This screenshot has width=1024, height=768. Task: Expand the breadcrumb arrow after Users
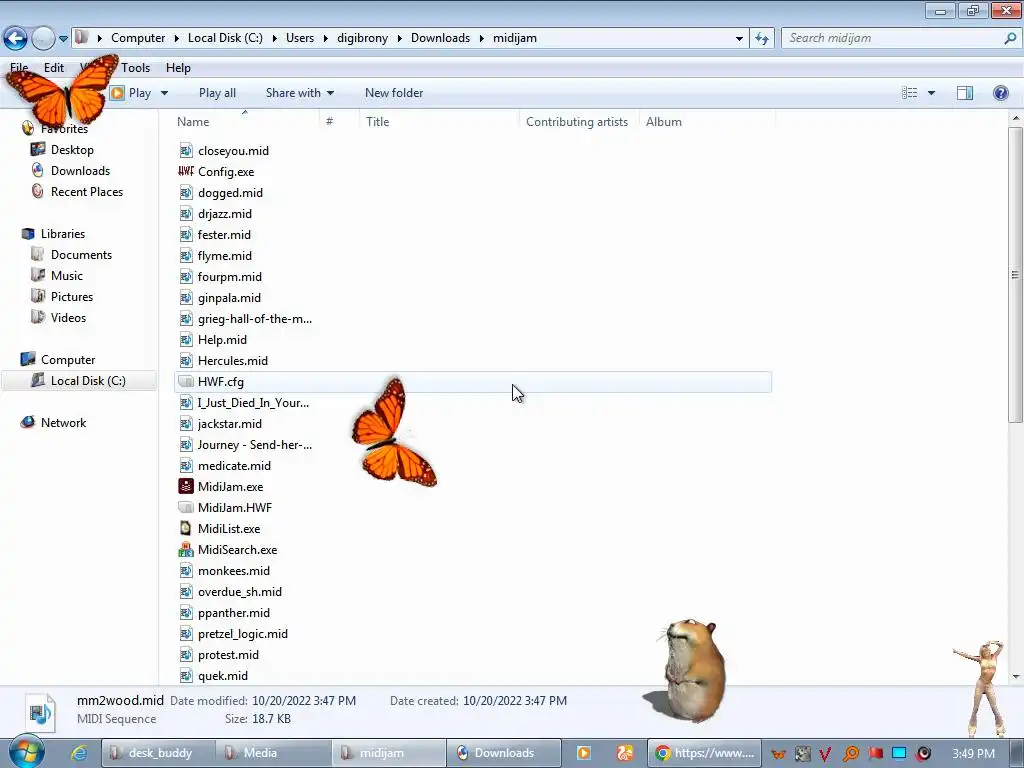click(x=326, y=38)
